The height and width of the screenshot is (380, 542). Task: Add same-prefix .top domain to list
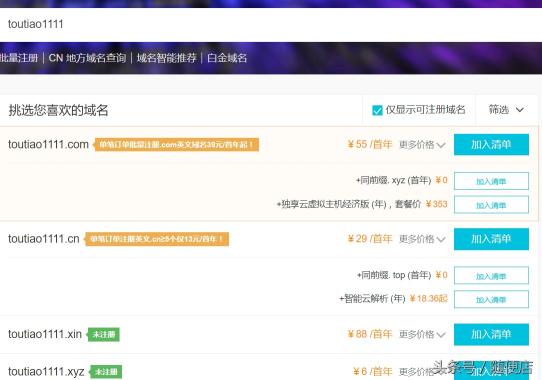click(x=491, y=276)
